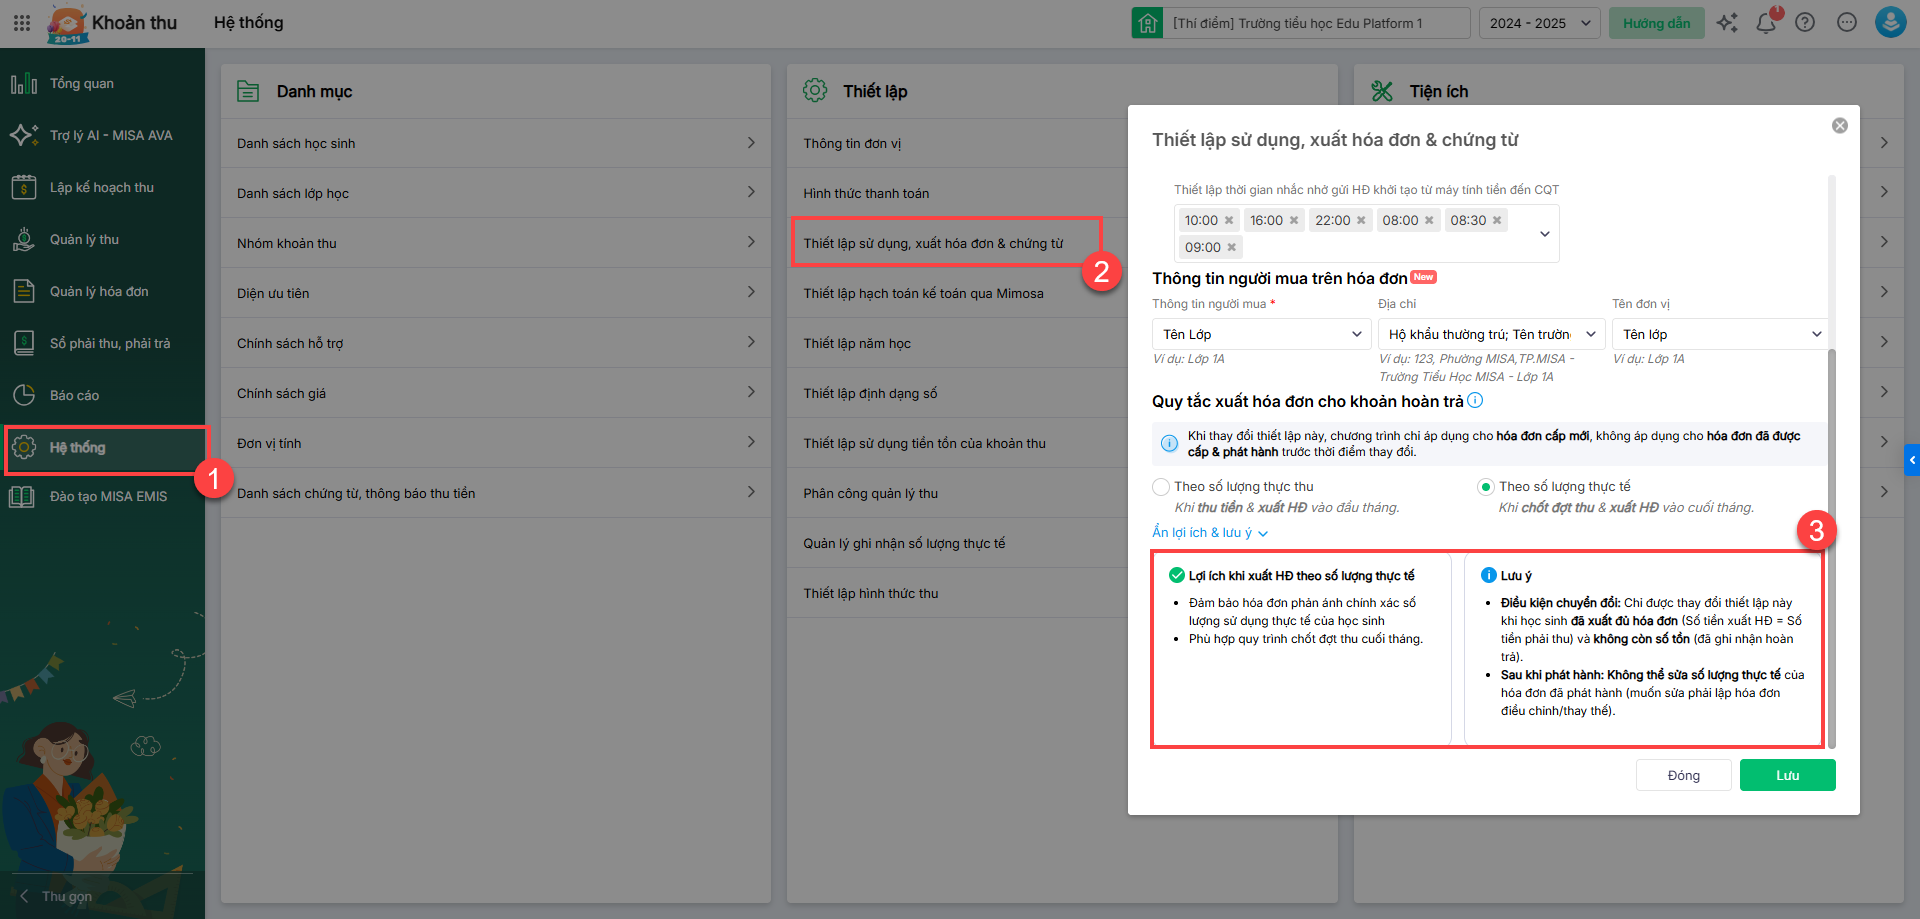Close the invoice settings dialog
Viewport: 1920px width, 919px height.
coord(1839,126)
